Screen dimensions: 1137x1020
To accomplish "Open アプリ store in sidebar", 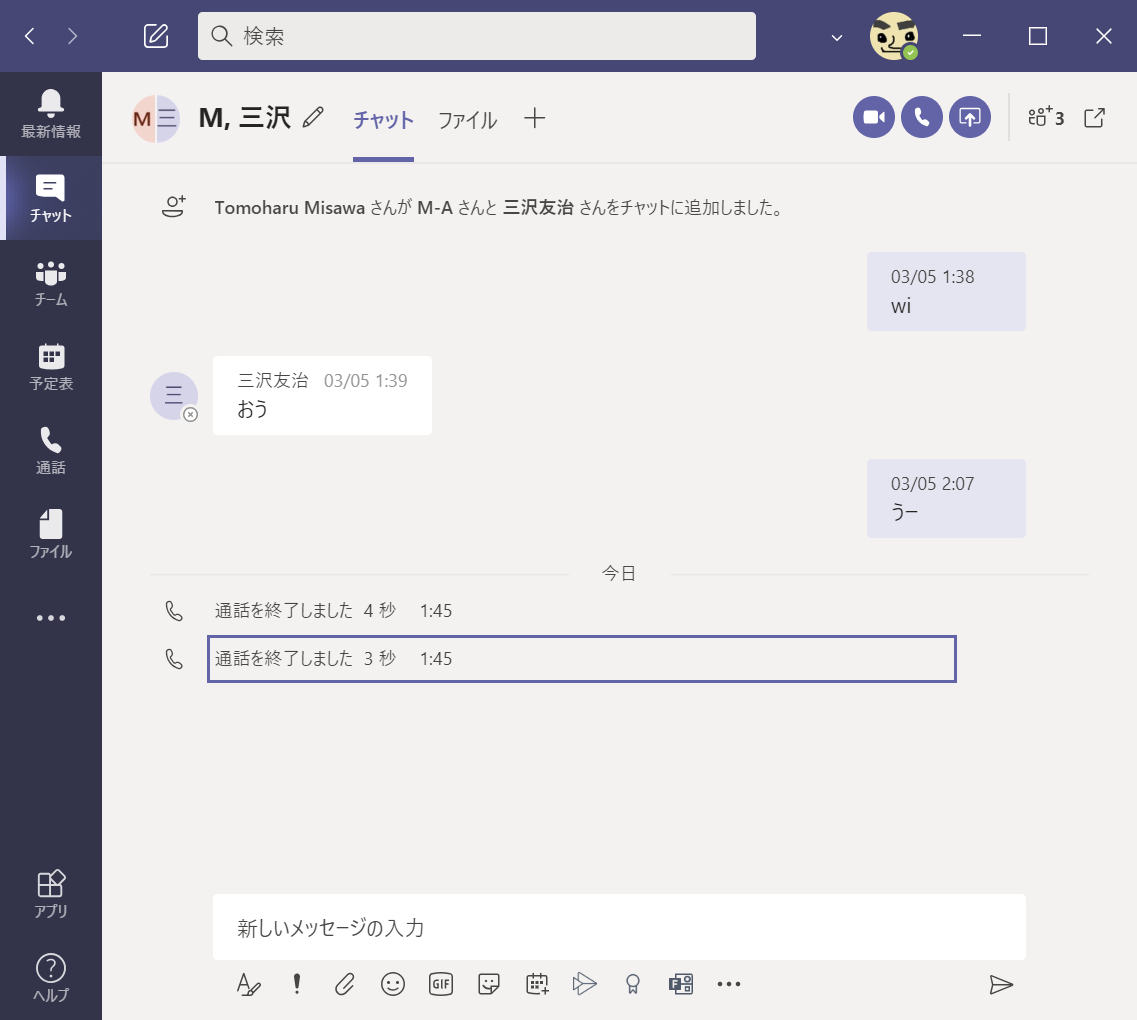I will point(51,894).
